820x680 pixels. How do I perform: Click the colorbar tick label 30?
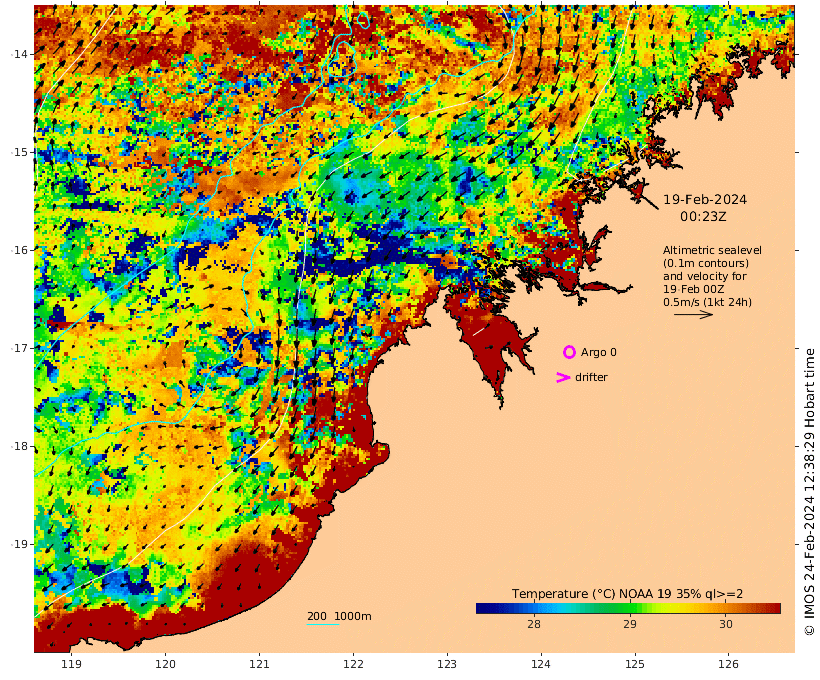point(725,624)
